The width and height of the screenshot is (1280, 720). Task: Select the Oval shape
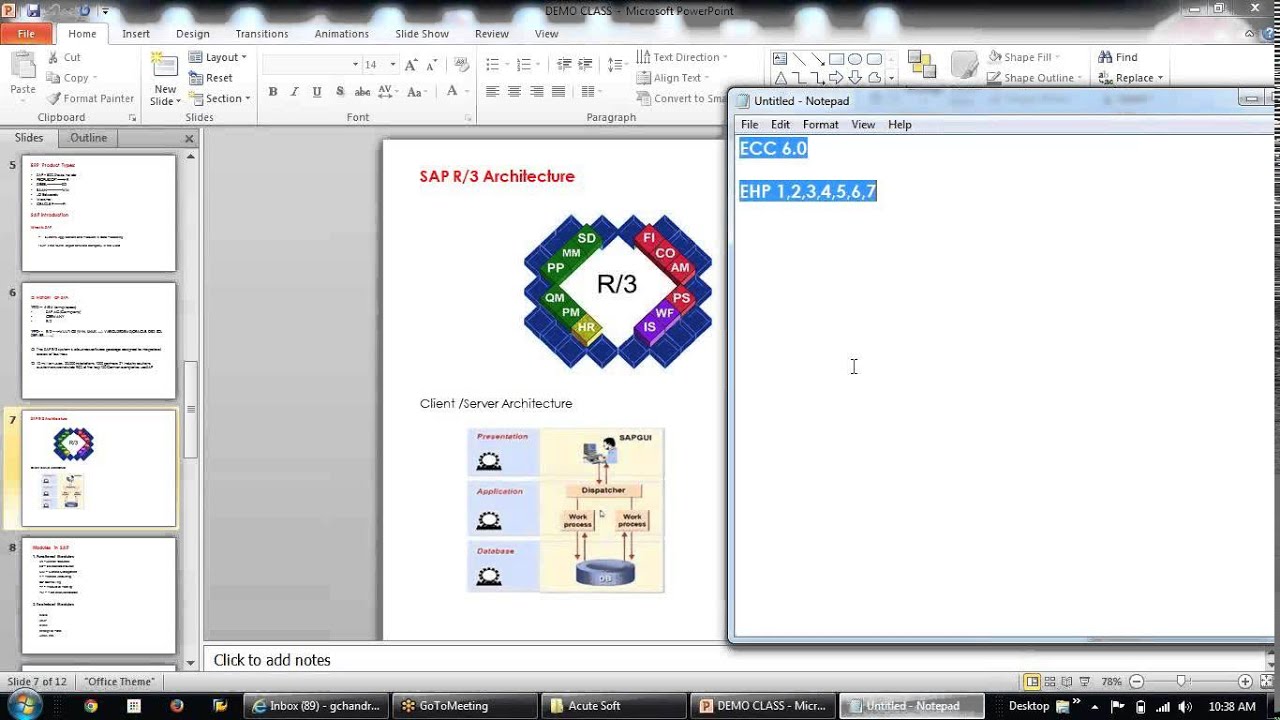pyautogui.click(x=855, y=58)
